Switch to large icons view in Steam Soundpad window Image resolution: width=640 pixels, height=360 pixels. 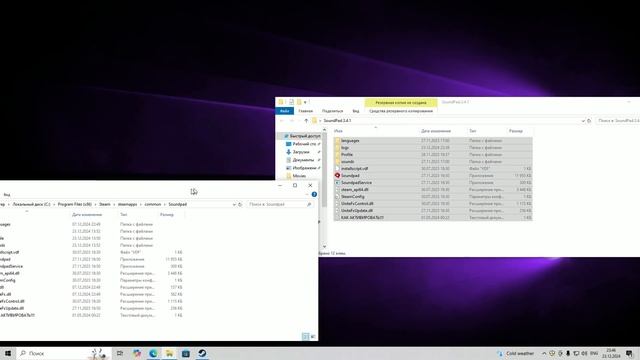tap(313, 336)
